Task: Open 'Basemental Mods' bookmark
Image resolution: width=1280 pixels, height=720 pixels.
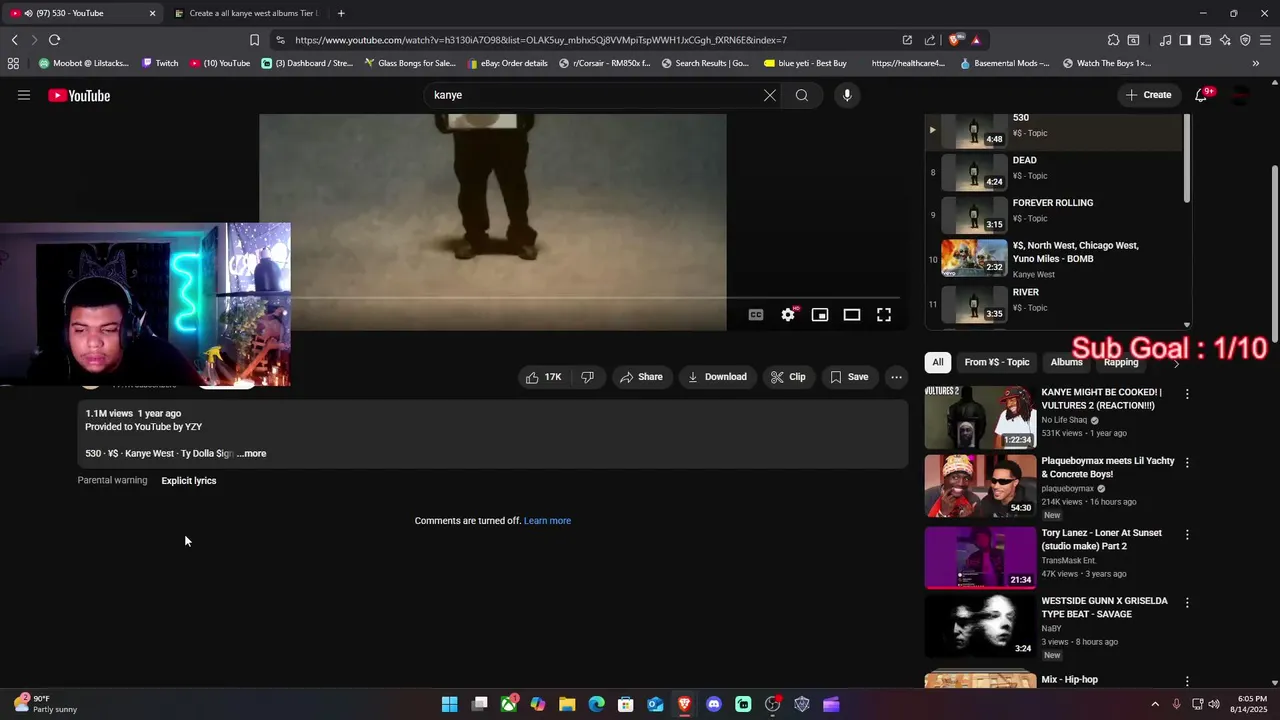Action: pyautogui.click(x=1004, y=63)
